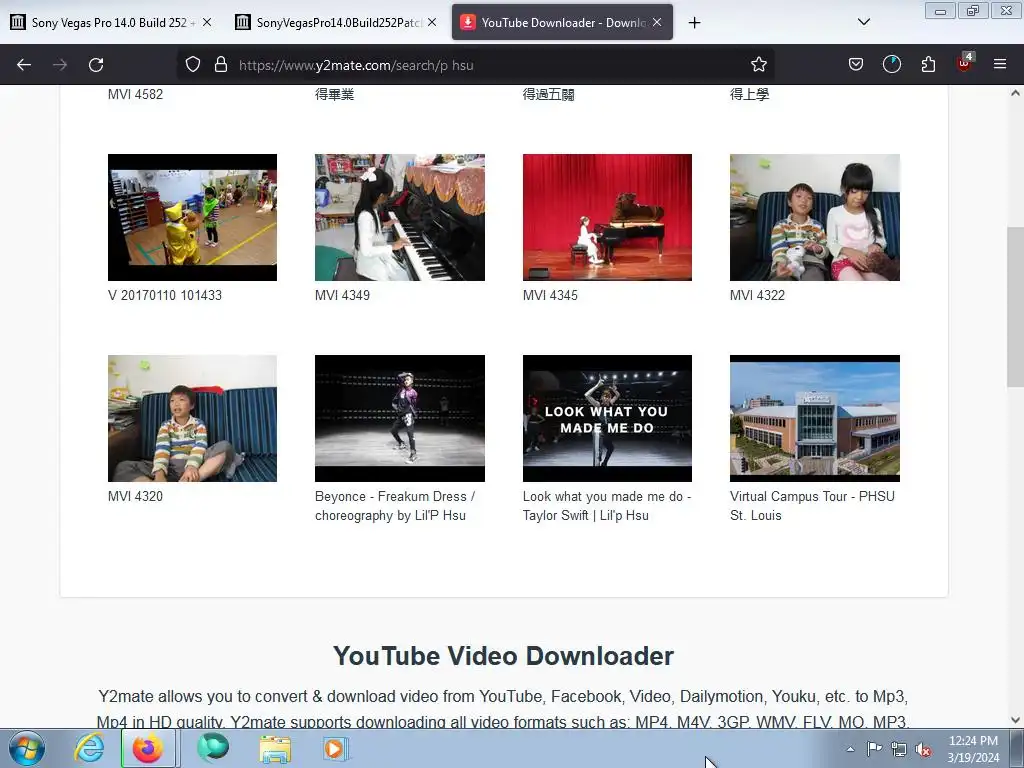This screenshot has width=1024, height=768.
Task: Click the MVI 4349 title text
Action: click(x=342, y=295)
